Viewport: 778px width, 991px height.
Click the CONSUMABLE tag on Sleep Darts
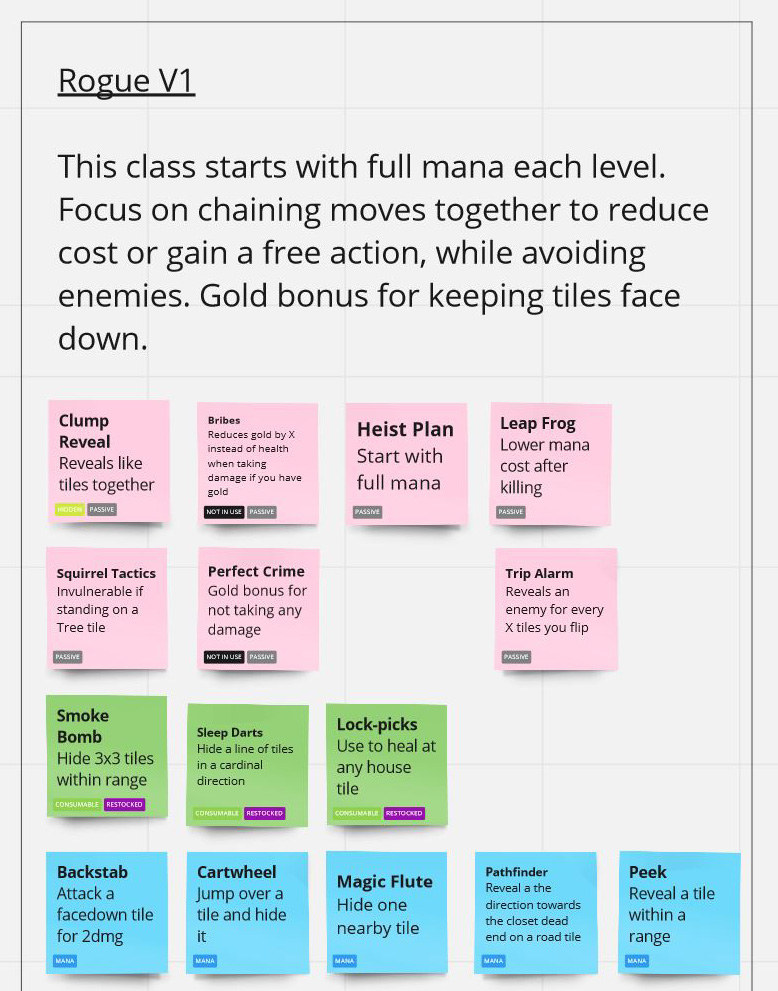tap(217, 813)
